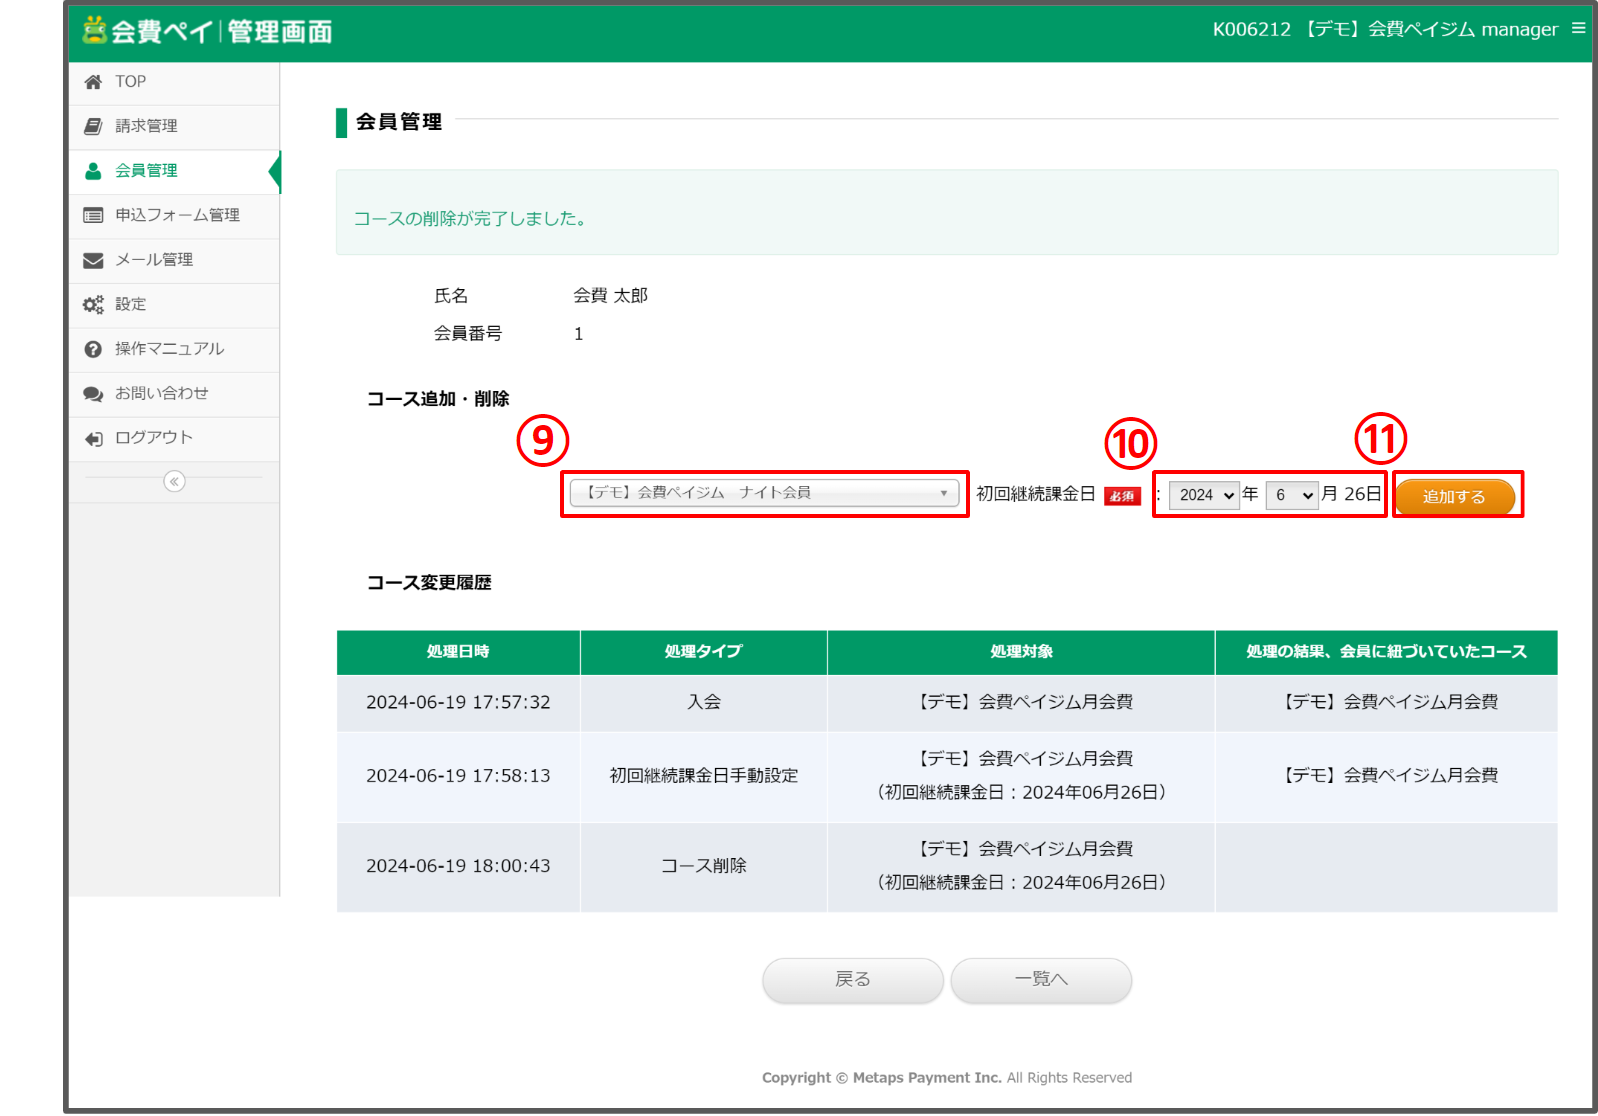This screenshot has width=1598, height=1116.
Task: Open 申込フォーム管理 from the side menu
Action: pyautogui.click(x=177, y=215)
